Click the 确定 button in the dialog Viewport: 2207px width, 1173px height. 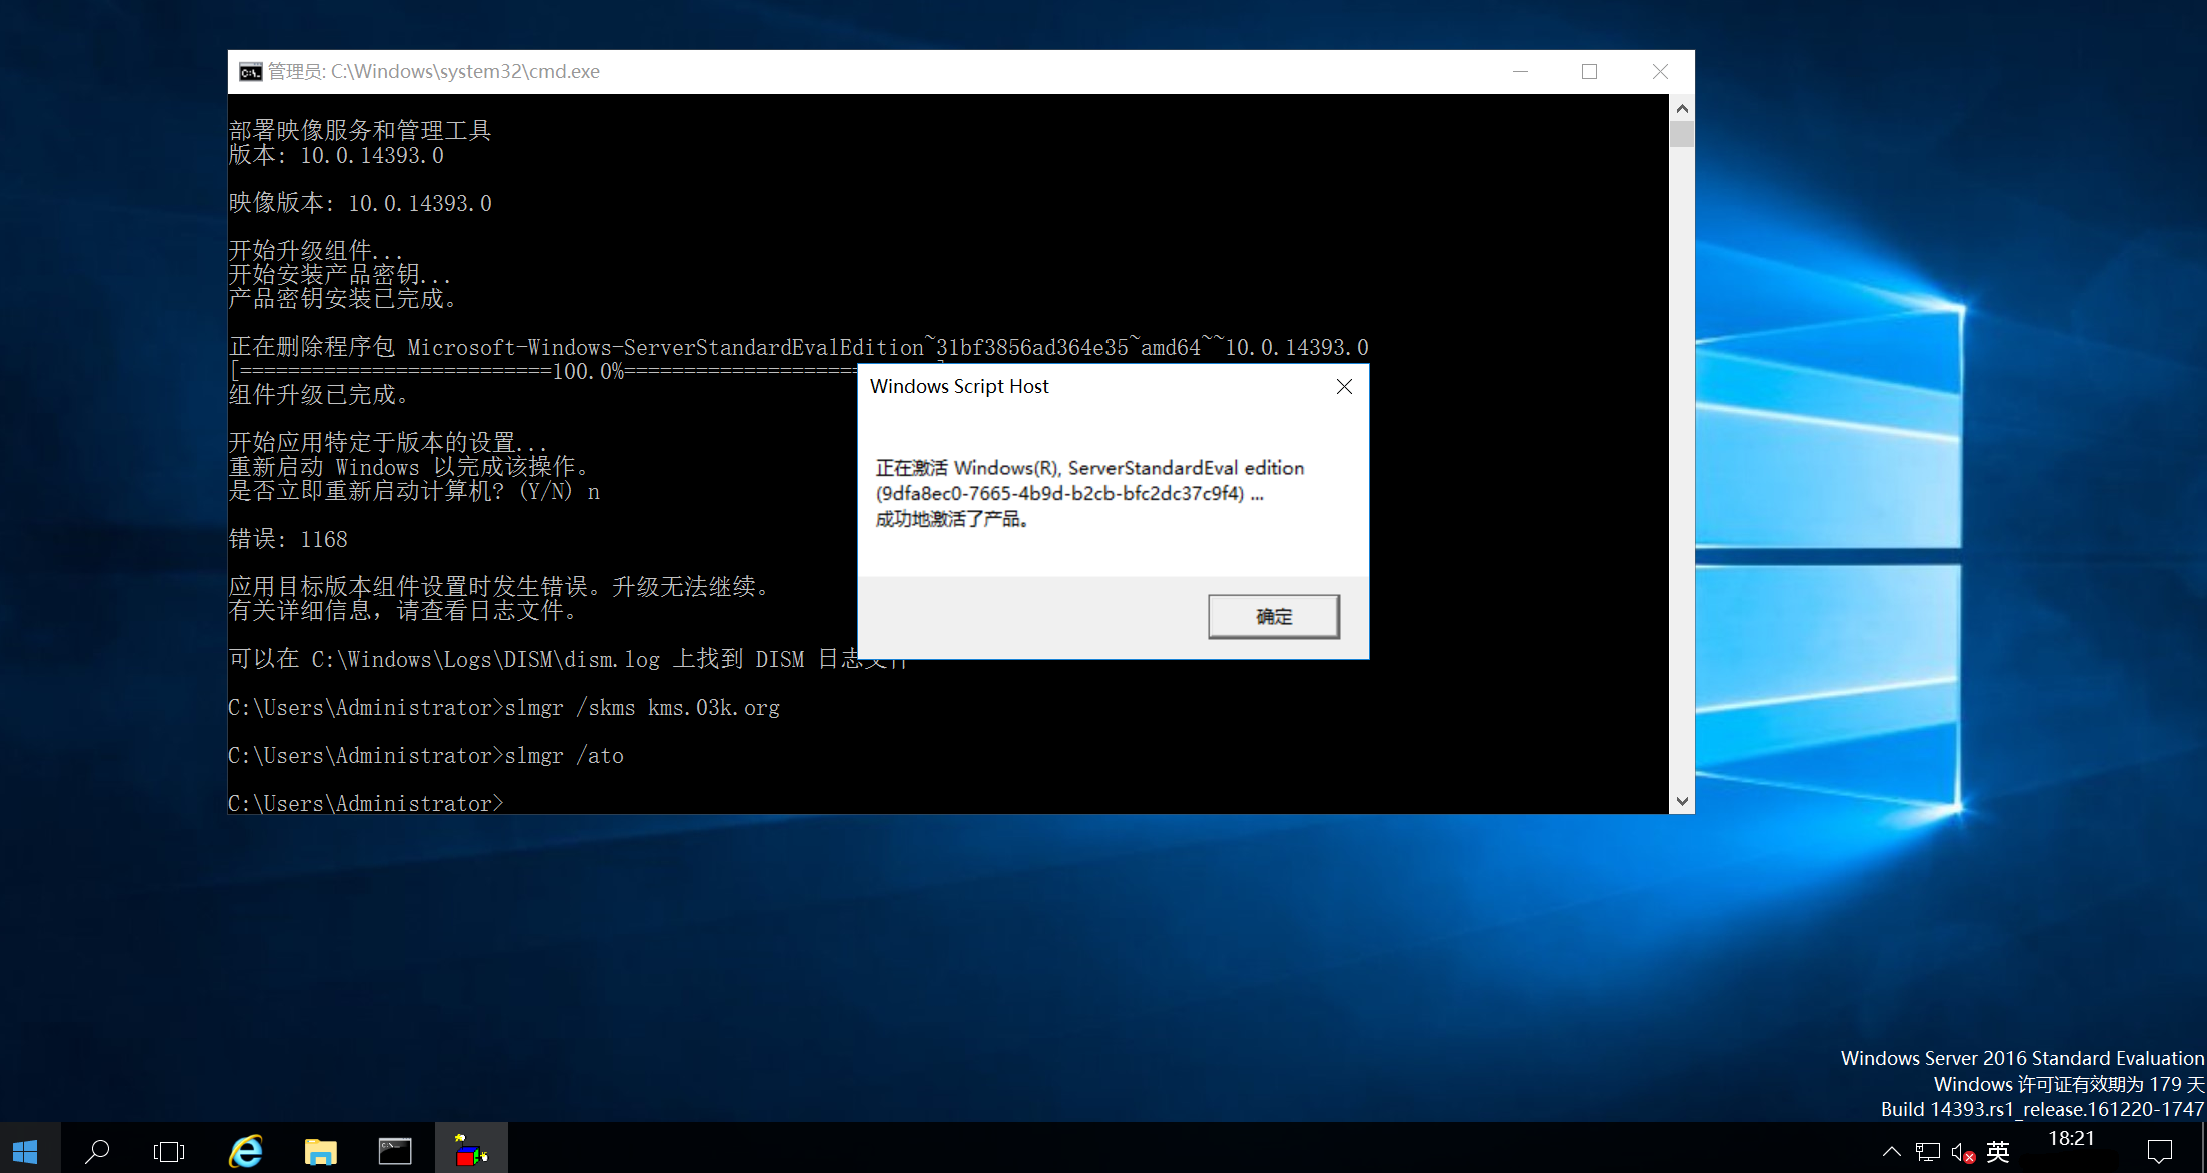click(1273, 616)
